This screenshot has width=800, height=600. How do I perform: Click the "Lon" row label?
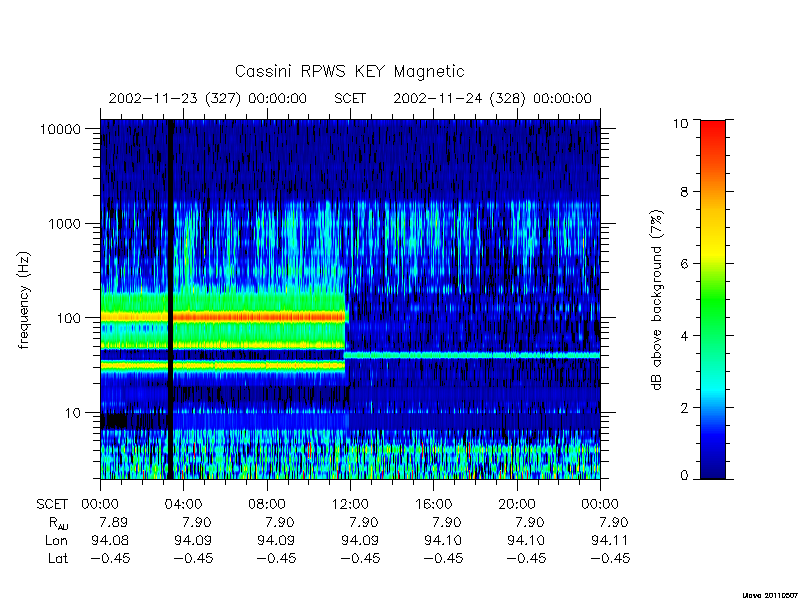[56, 540]
